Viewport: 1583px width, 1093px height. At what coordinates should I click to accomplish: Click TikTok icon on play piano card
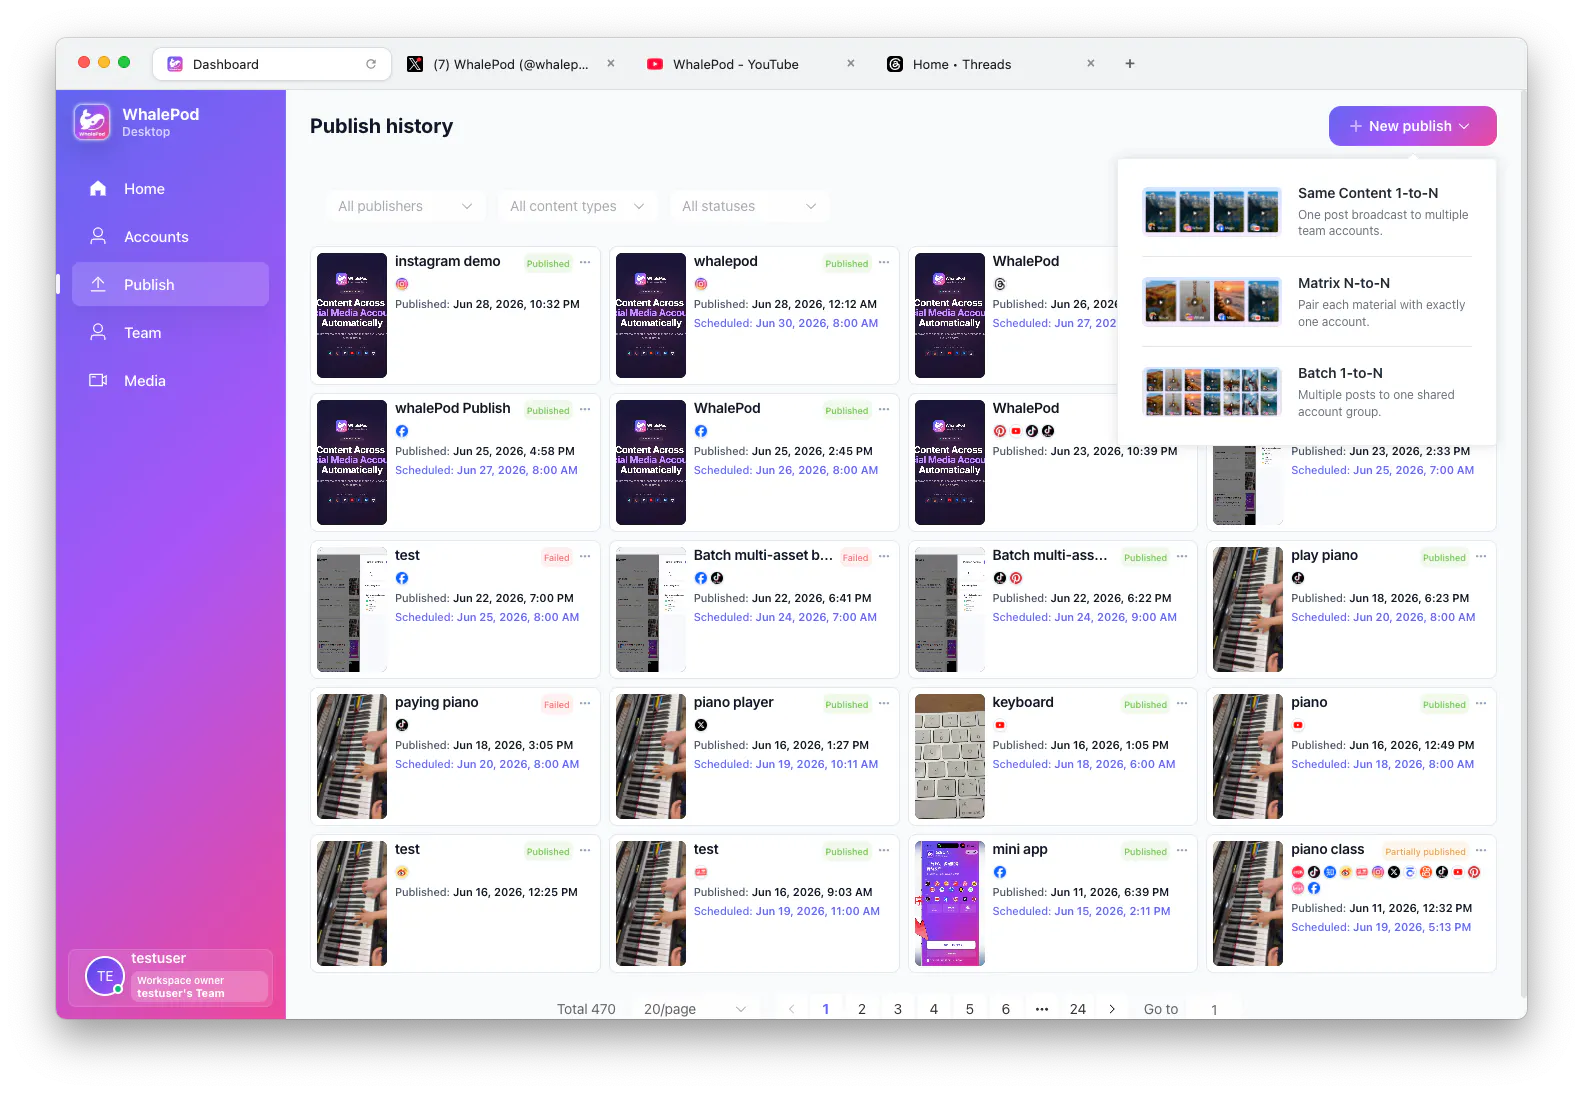(1298, 578)
